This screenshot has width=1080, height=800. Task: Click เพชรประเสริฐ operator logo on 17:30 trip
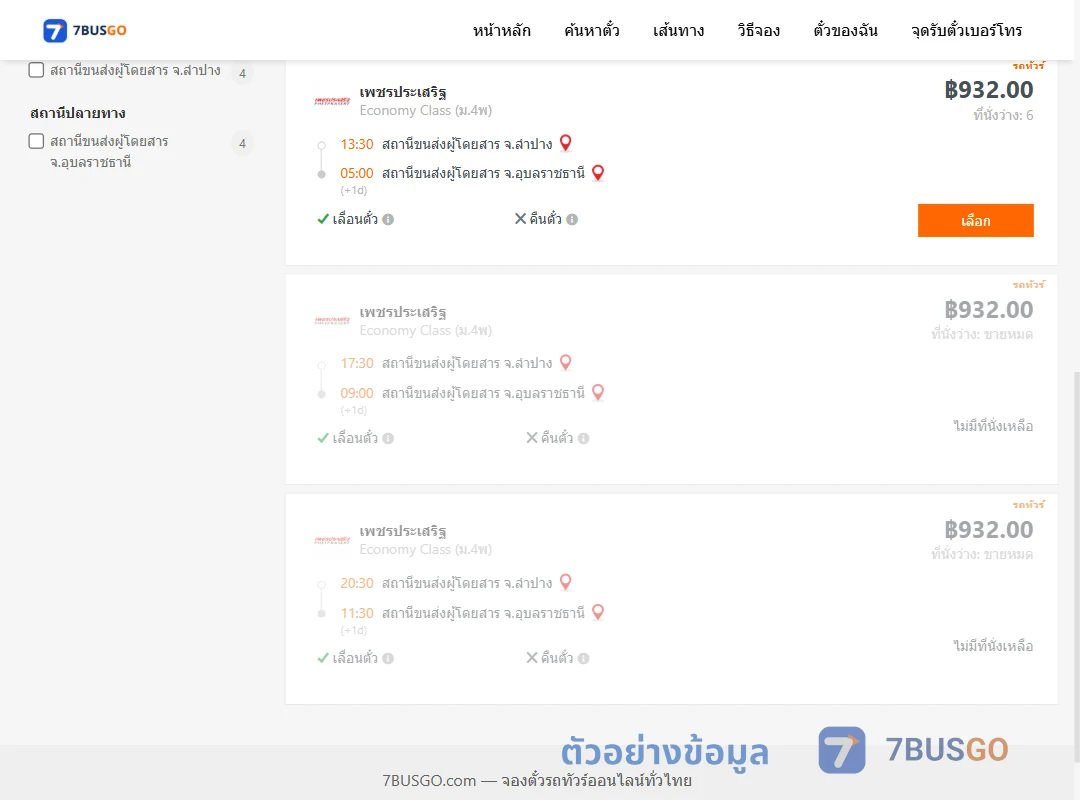click(332, 320)
